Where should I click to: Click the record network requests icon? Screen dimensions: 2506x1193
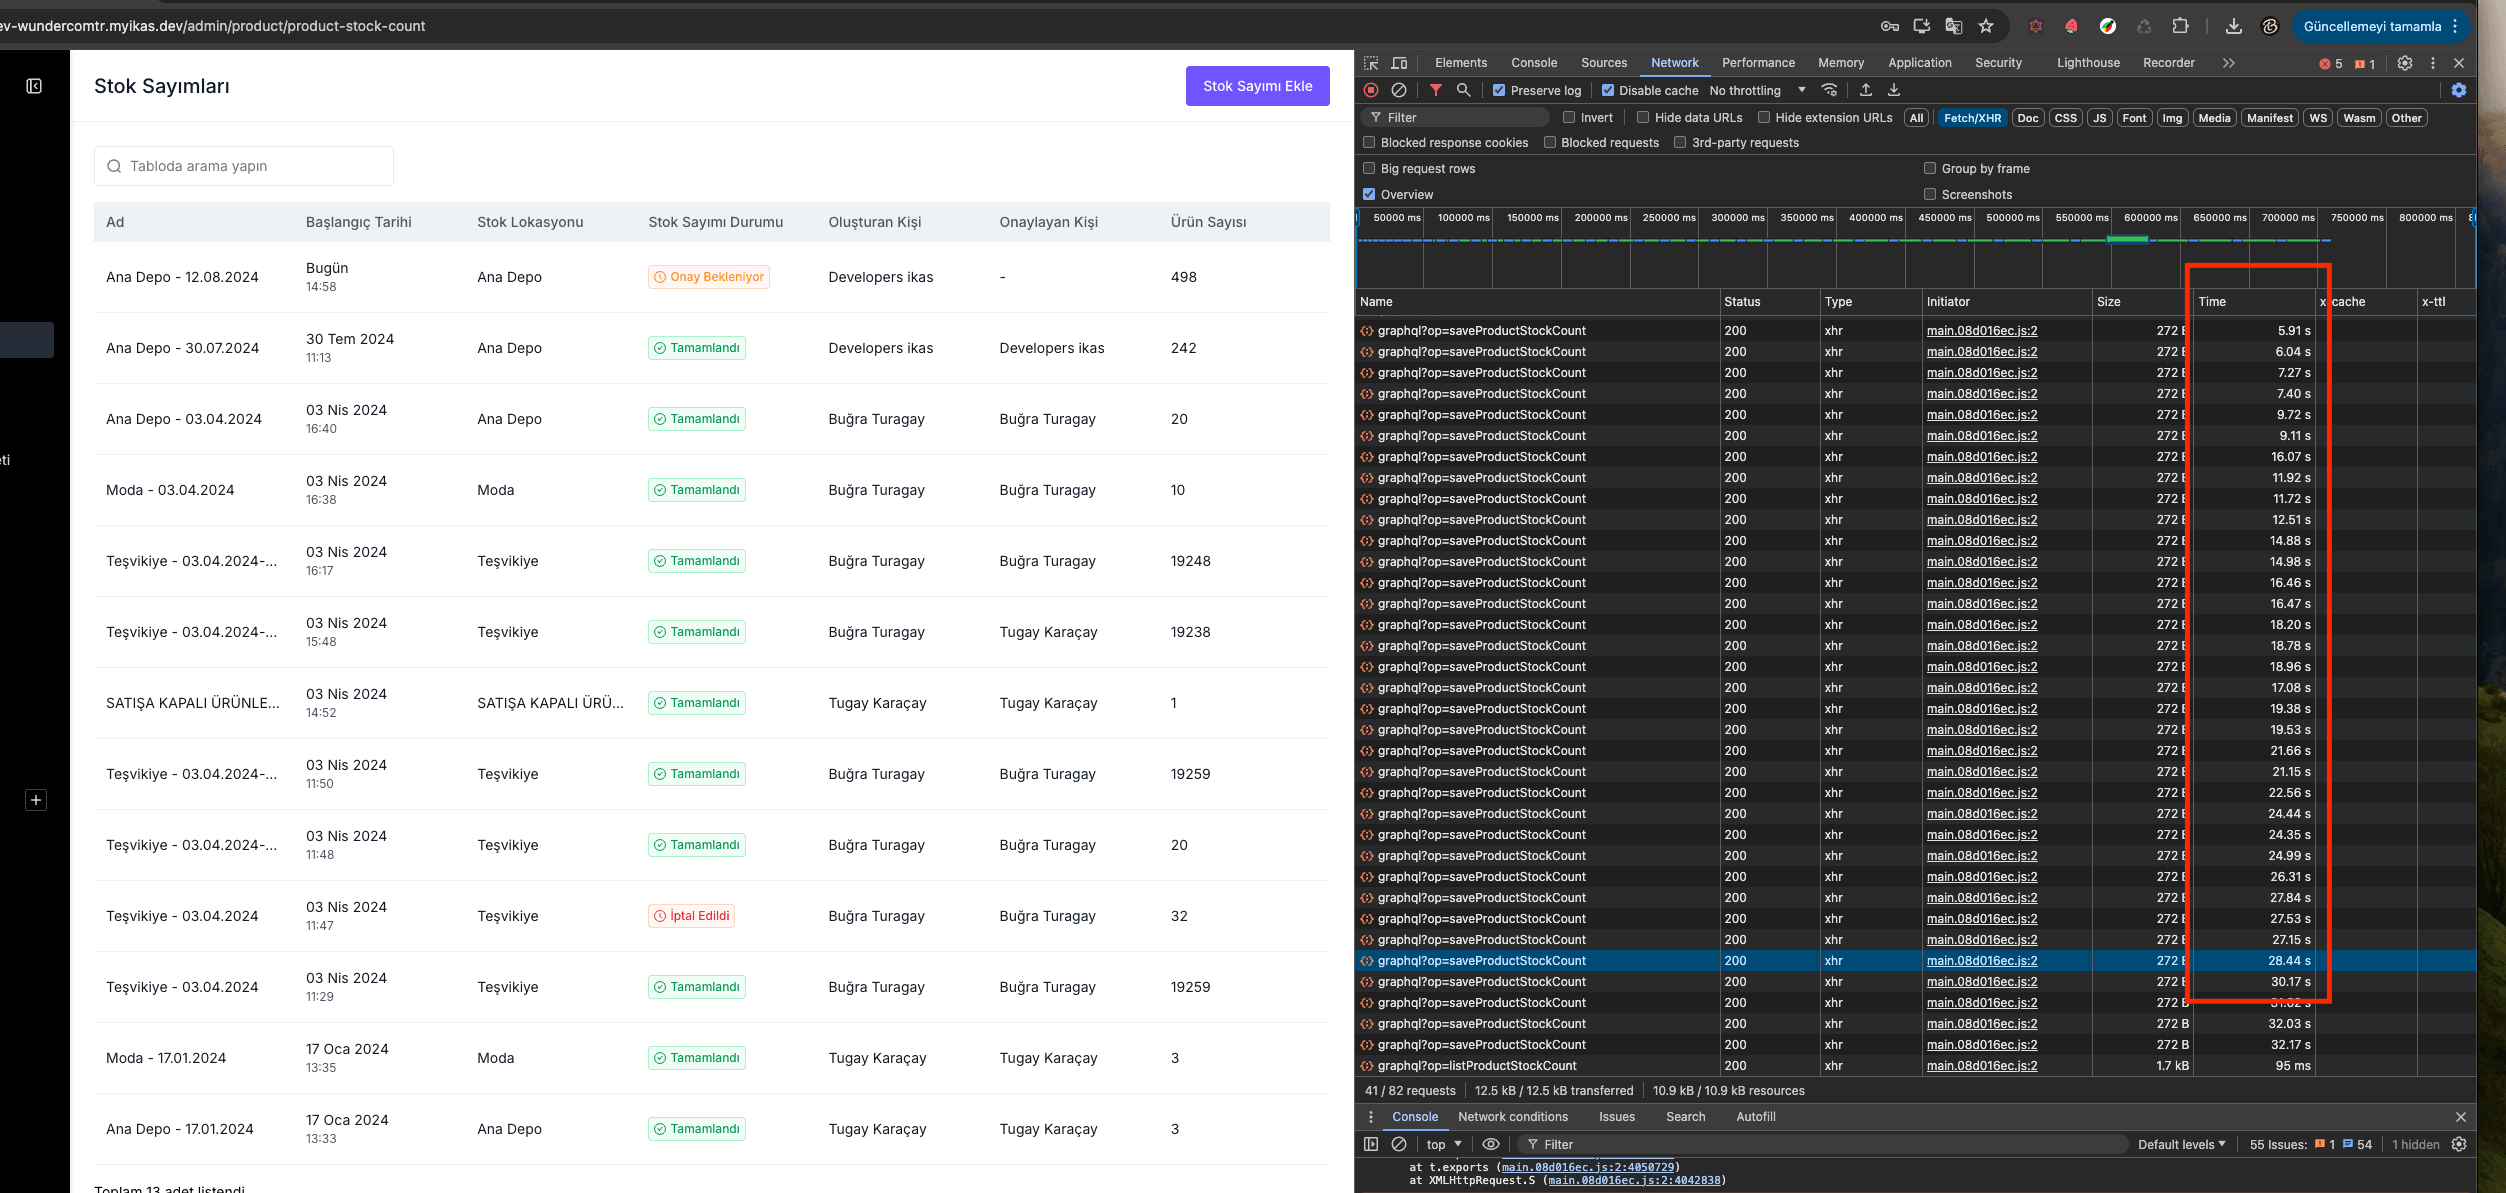point(1373,90)
